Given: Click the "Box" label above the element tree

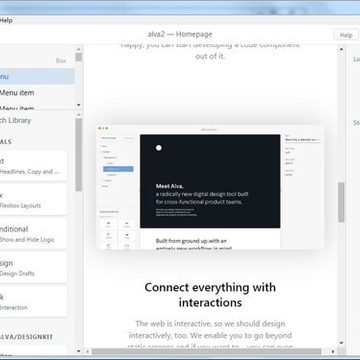Looking at the screenshot, I should [x=61, y=61].
